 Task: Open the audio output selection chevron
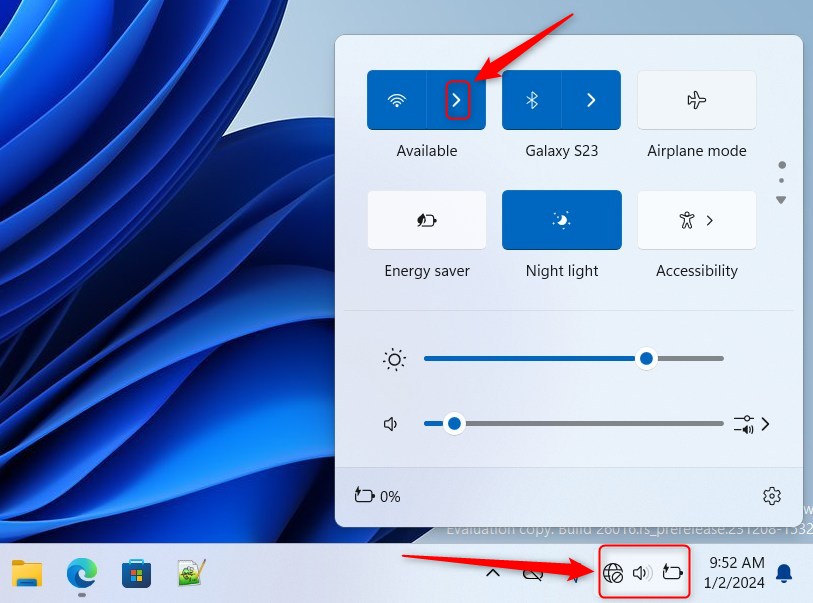(x=765, y=423)
